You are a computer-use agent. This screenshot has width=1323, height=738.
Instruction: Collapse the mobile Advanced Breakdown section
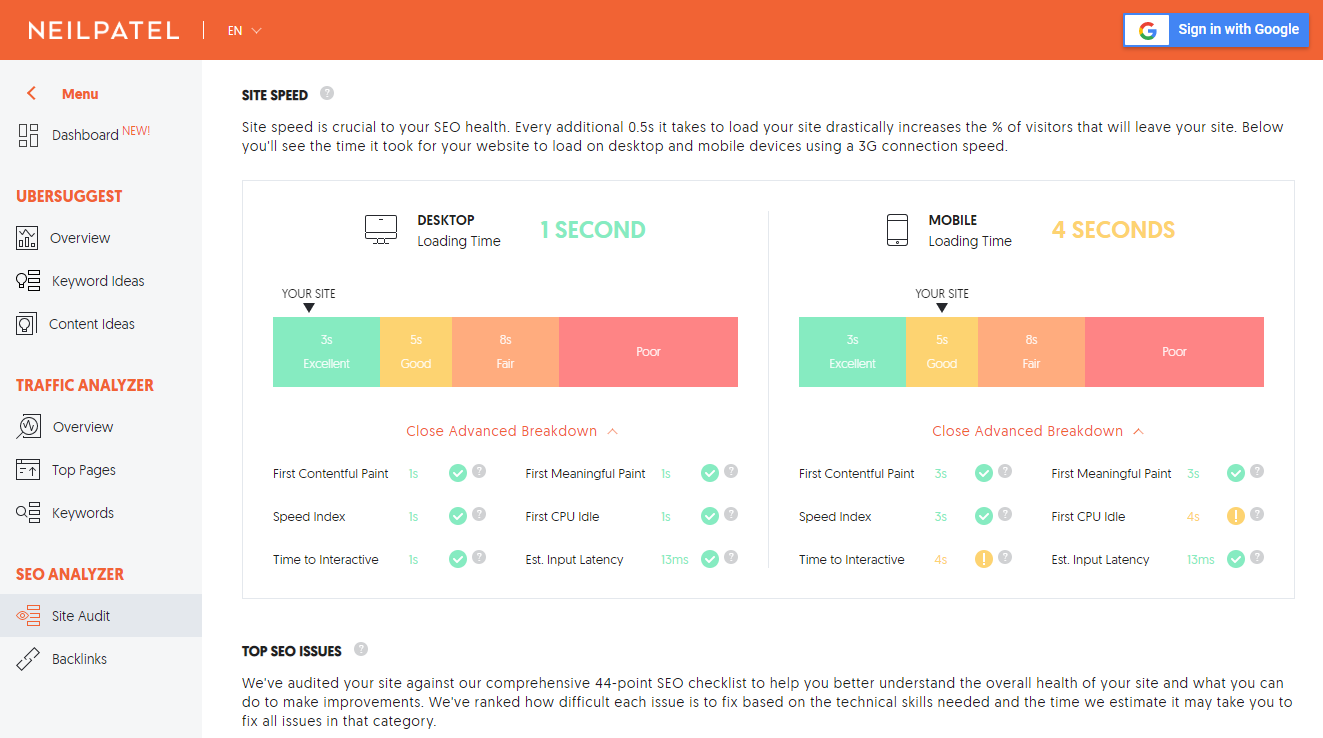1037,431
